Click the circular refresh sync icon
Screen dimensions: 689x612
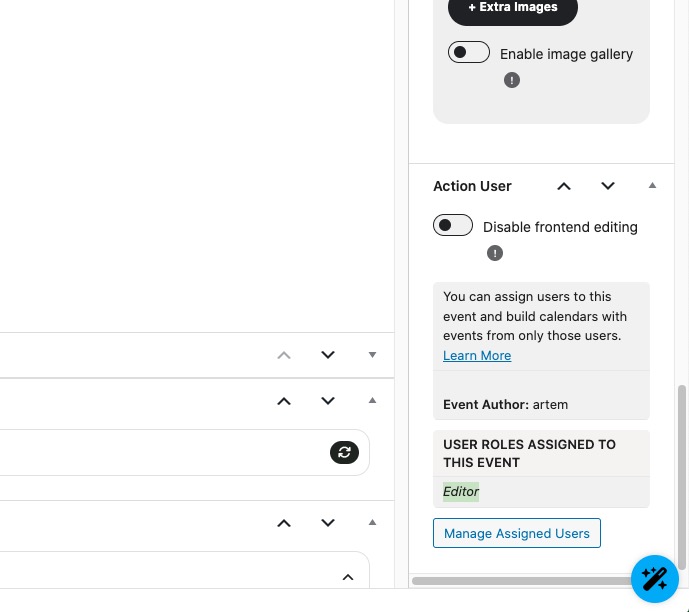click(344, 453)
